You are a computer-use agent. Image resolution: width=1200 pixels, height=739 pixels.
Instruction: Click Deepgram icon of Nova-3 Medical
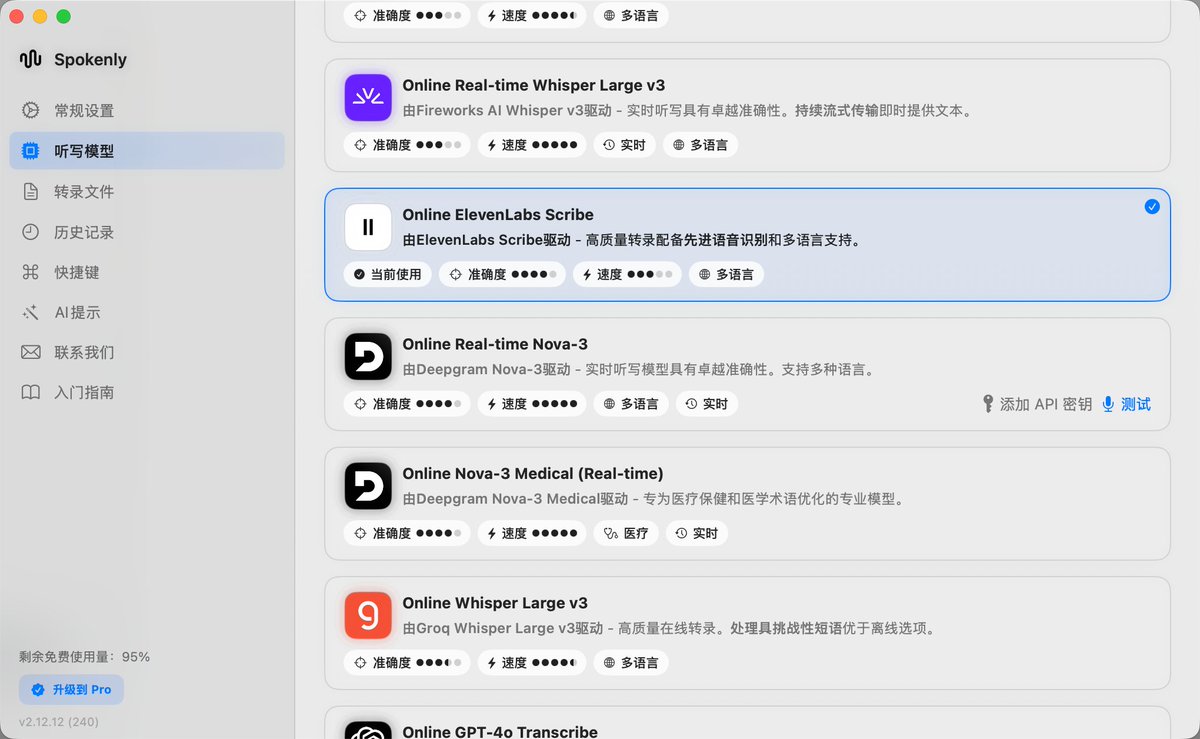(x=368, y=486)
